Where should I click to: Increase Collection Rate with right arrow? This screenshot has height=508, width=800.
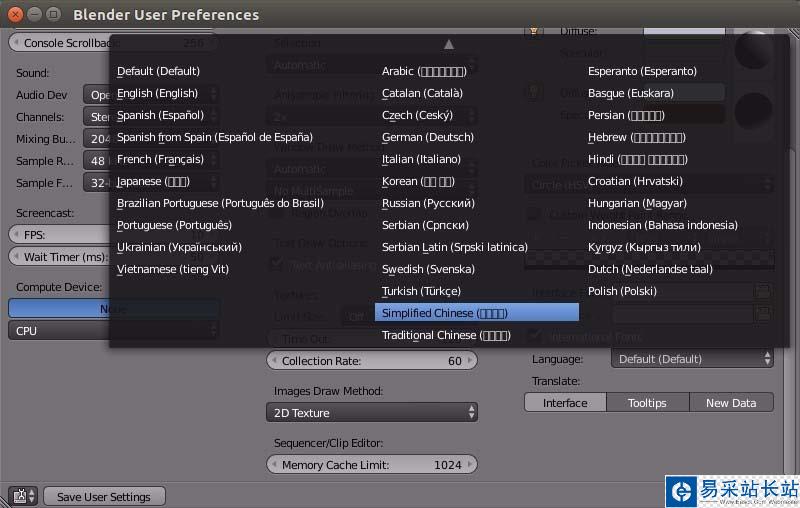point(470,361)
